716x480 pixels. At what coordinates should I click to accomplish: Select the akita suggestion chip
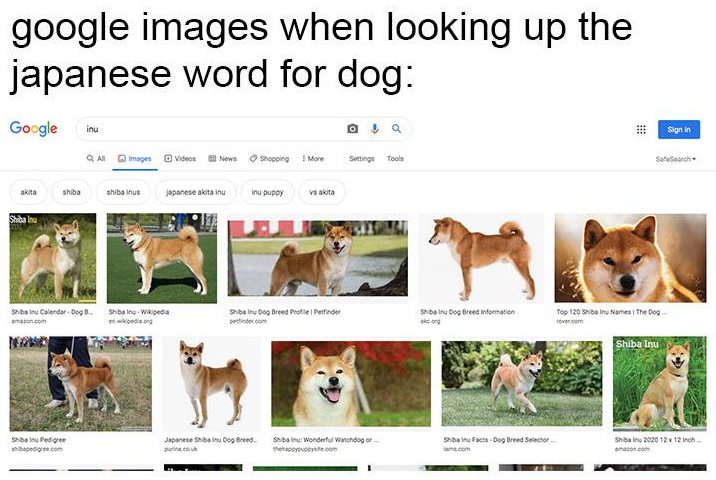pos(28,192)
